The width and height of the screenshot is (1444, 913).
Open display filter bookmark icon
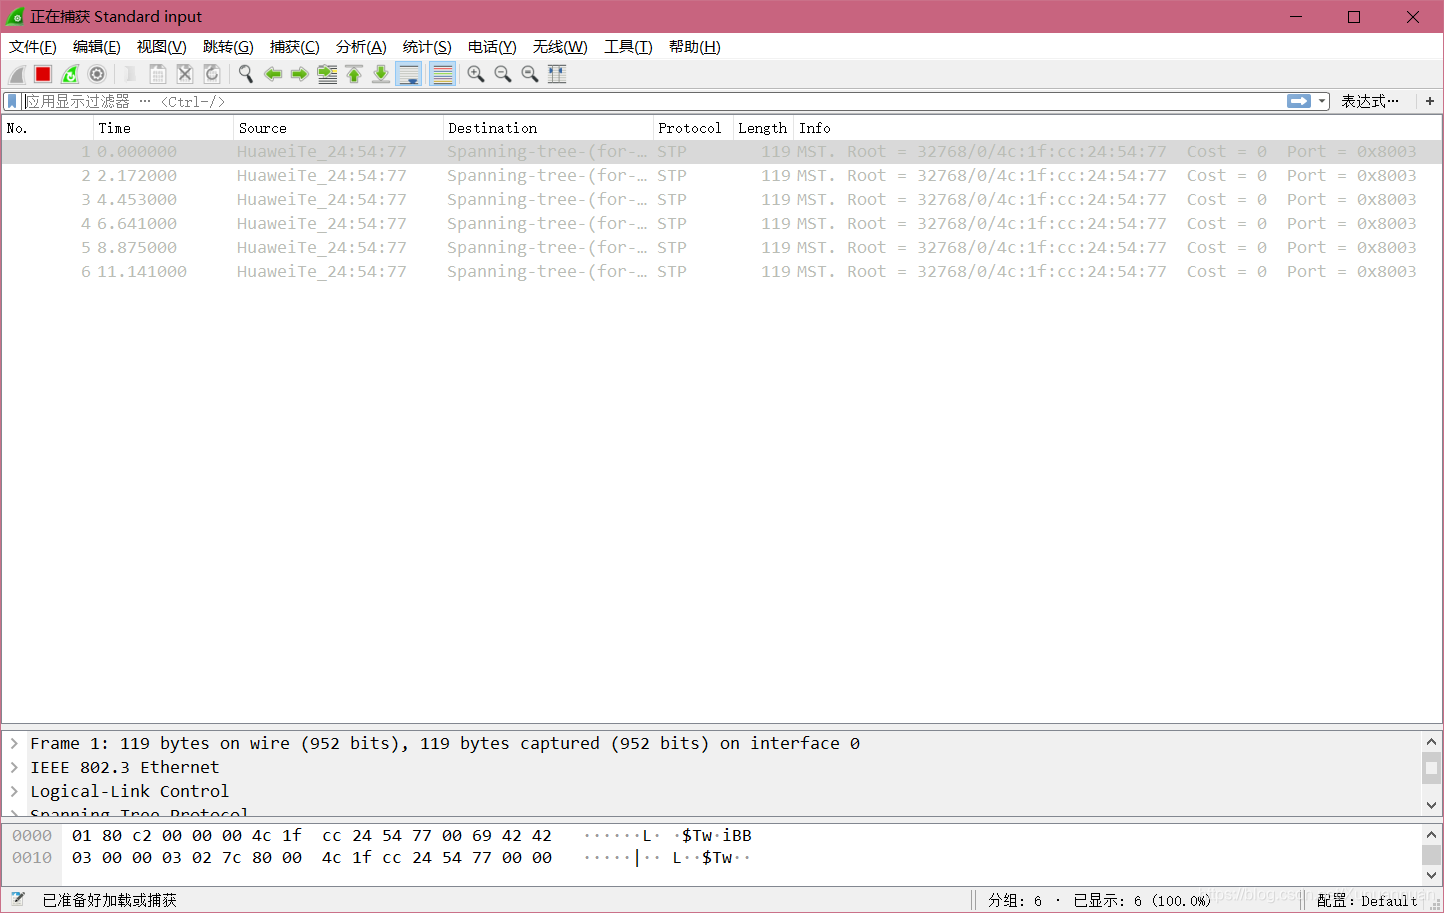click(x=12, y=101)
